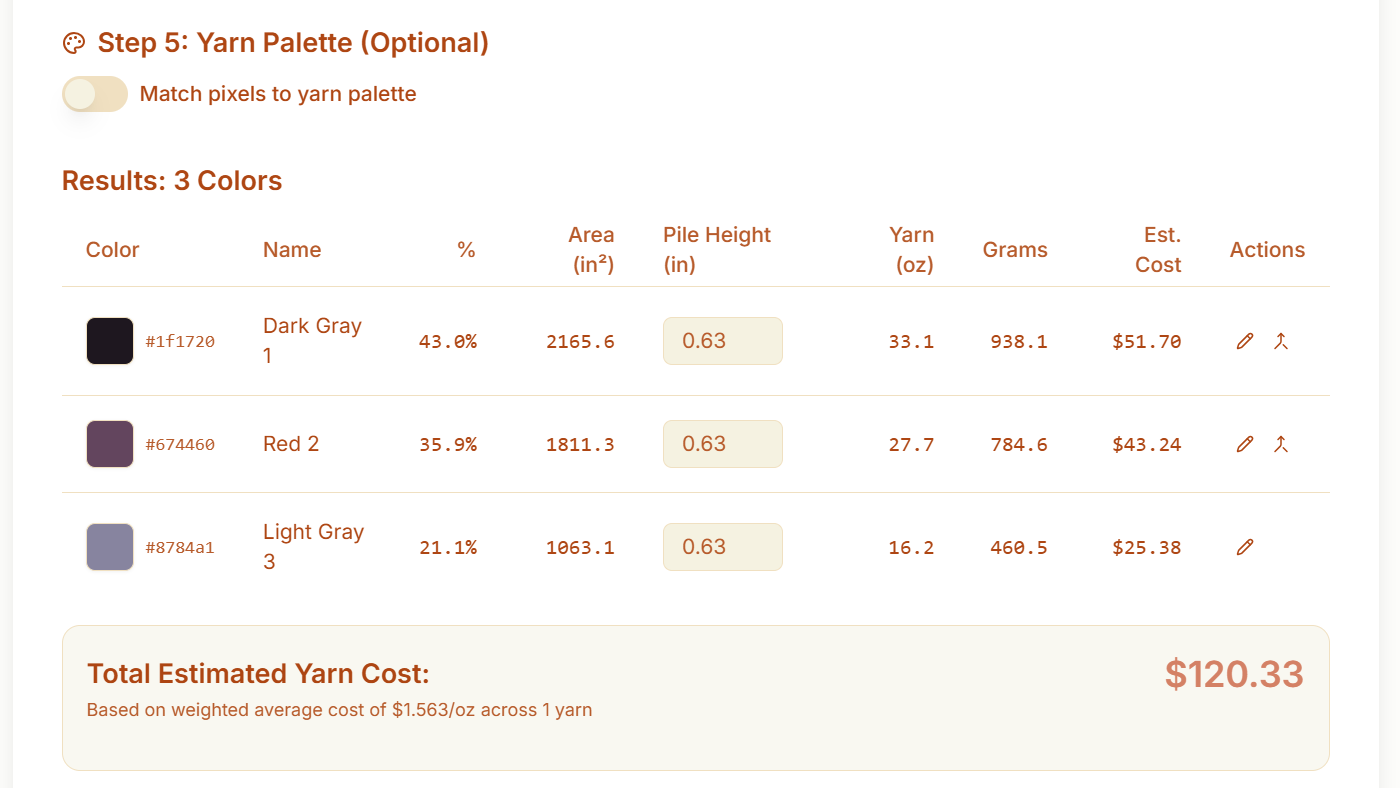Merge Red 2 using merge arrow icon
The width and height of the screenshot is (1400, 788).
point(1281,443)
